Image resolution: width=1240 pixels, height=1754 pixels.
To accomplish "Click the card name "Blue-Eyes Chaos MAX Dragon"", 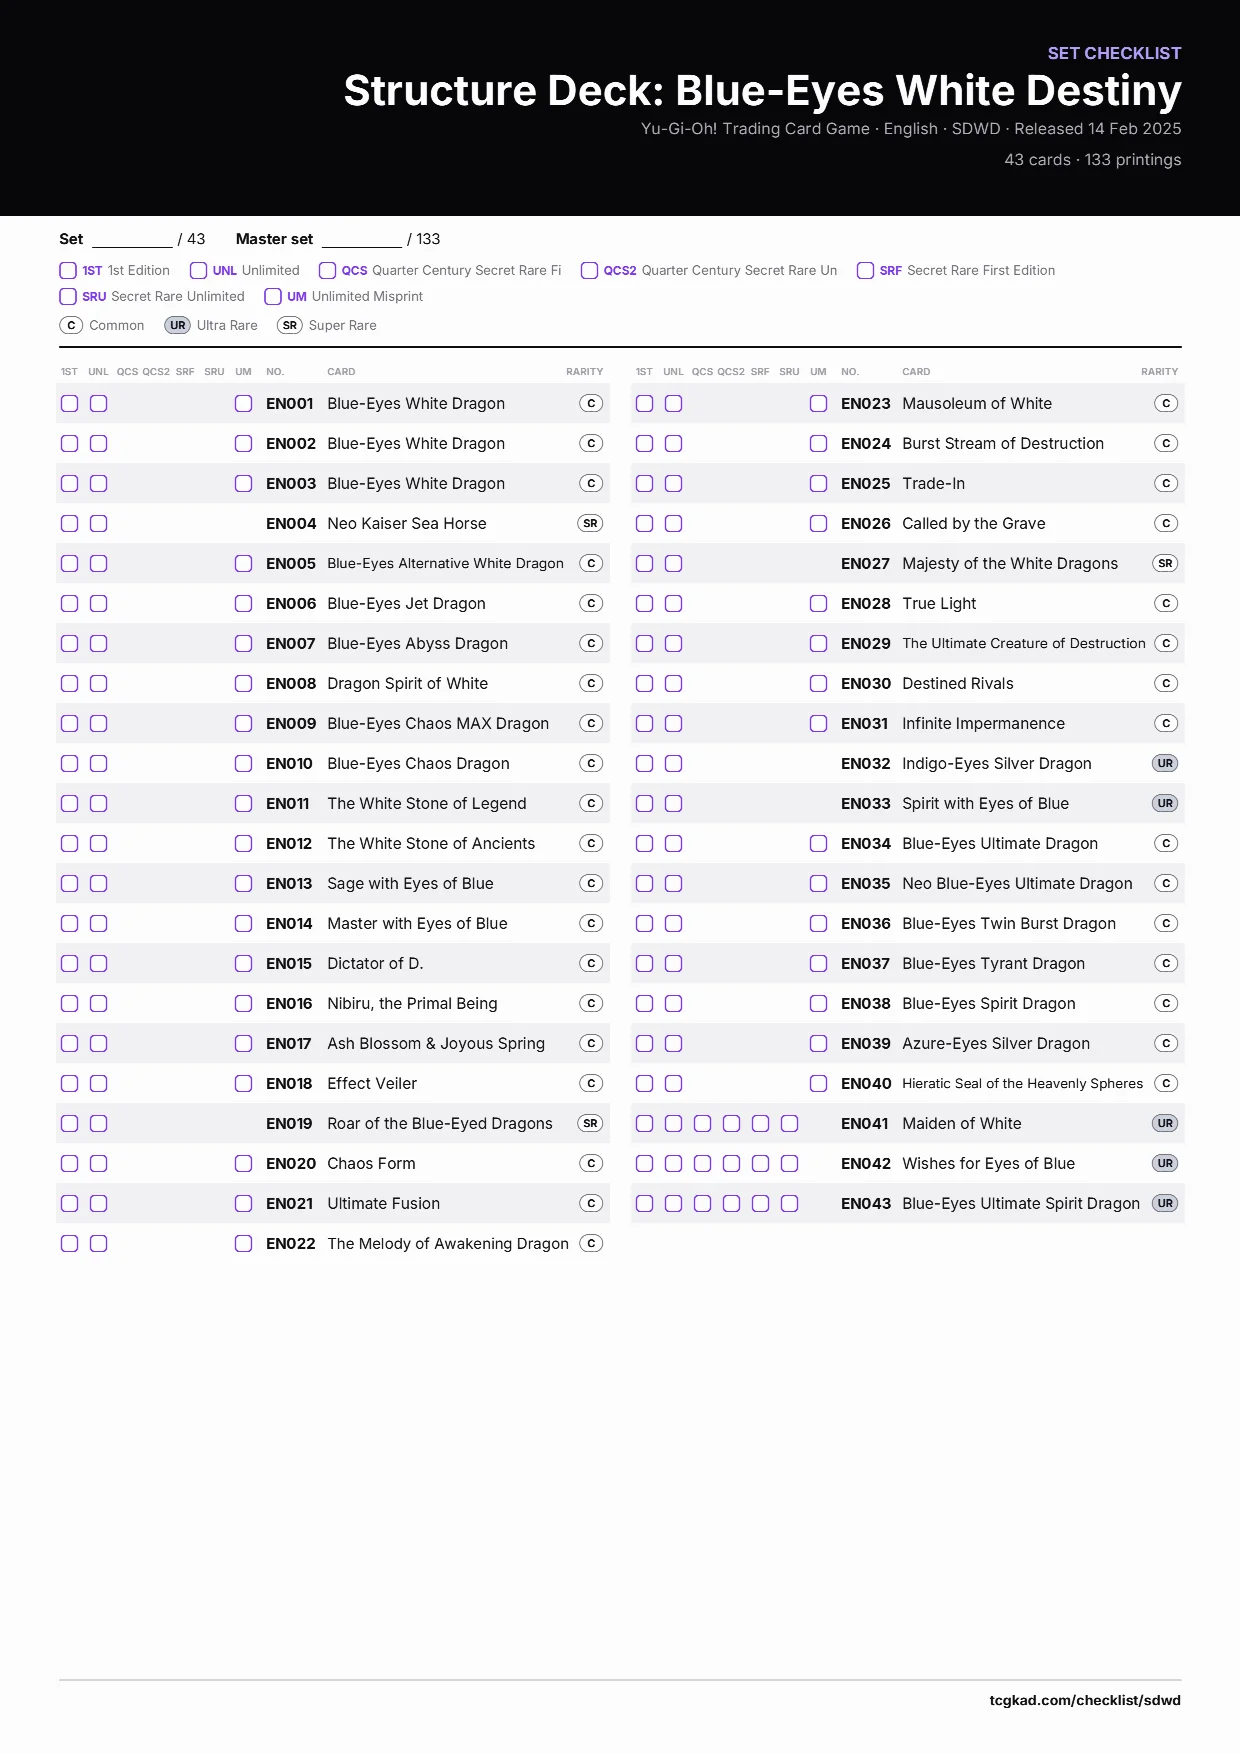I will 438,723.
